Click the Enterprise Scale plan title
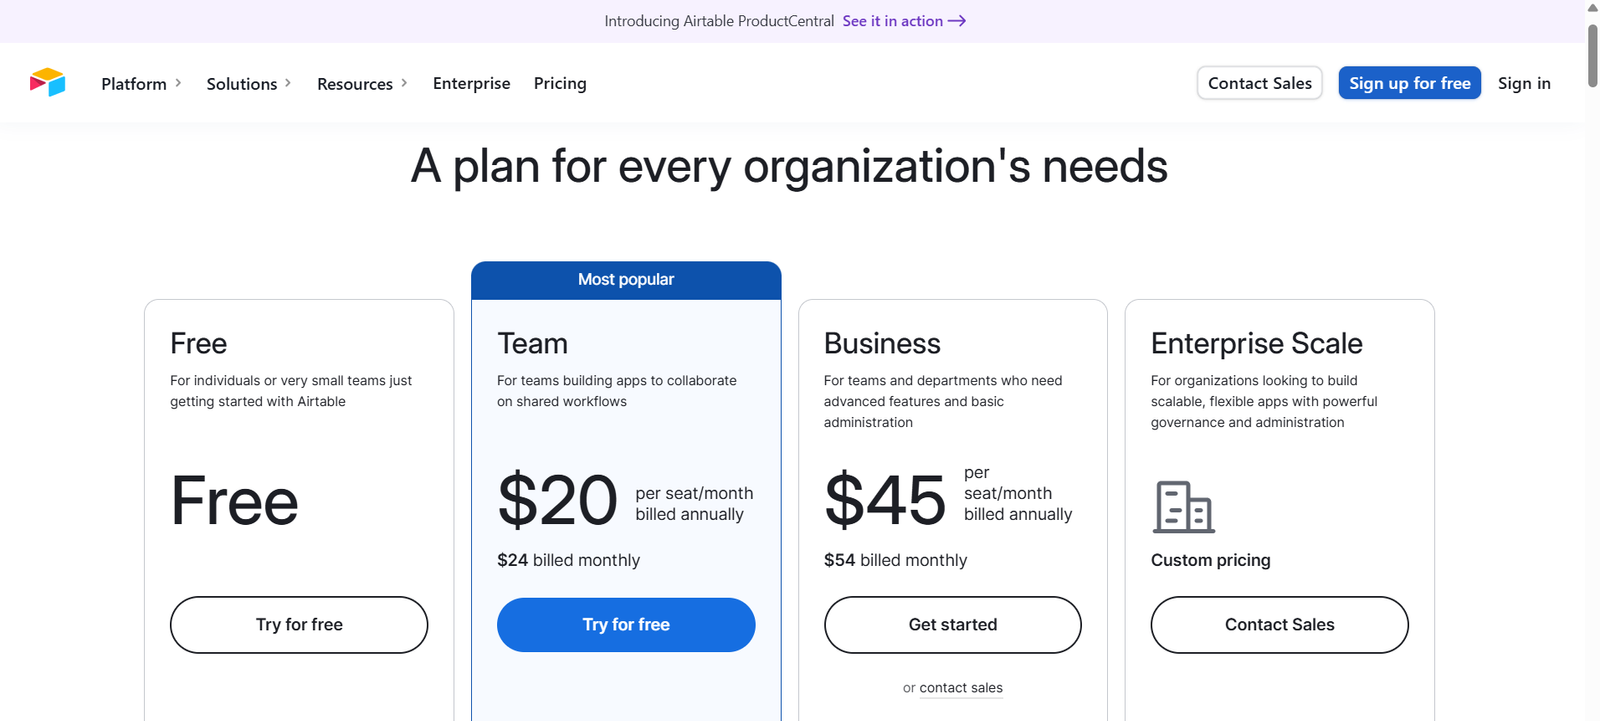1600x721 pixels. (x=1257, y=343)
